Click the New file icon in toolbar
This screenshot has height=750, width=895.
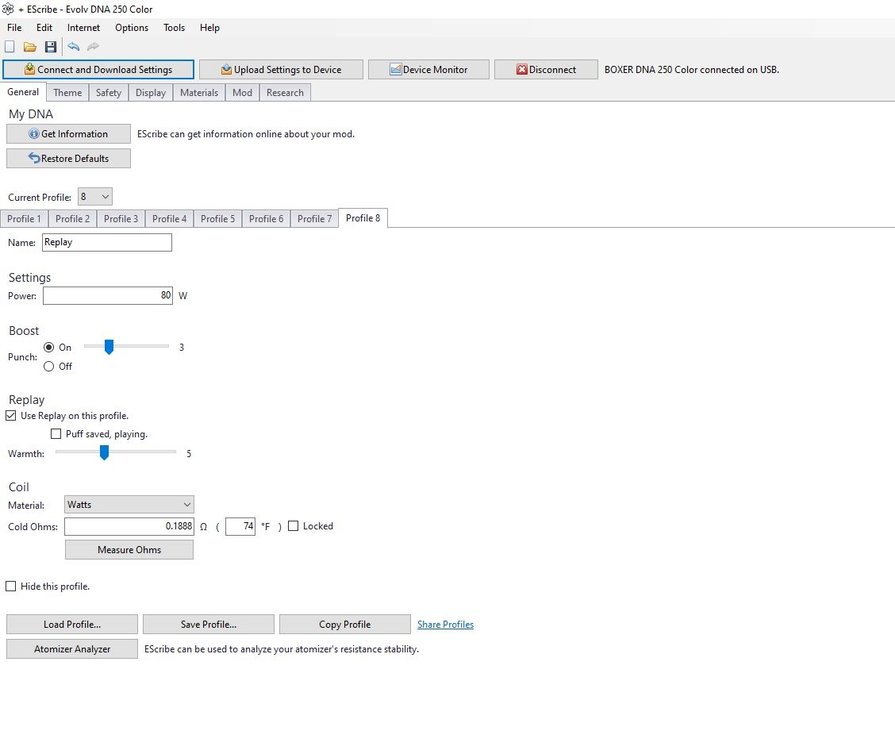tap(10, 47)
